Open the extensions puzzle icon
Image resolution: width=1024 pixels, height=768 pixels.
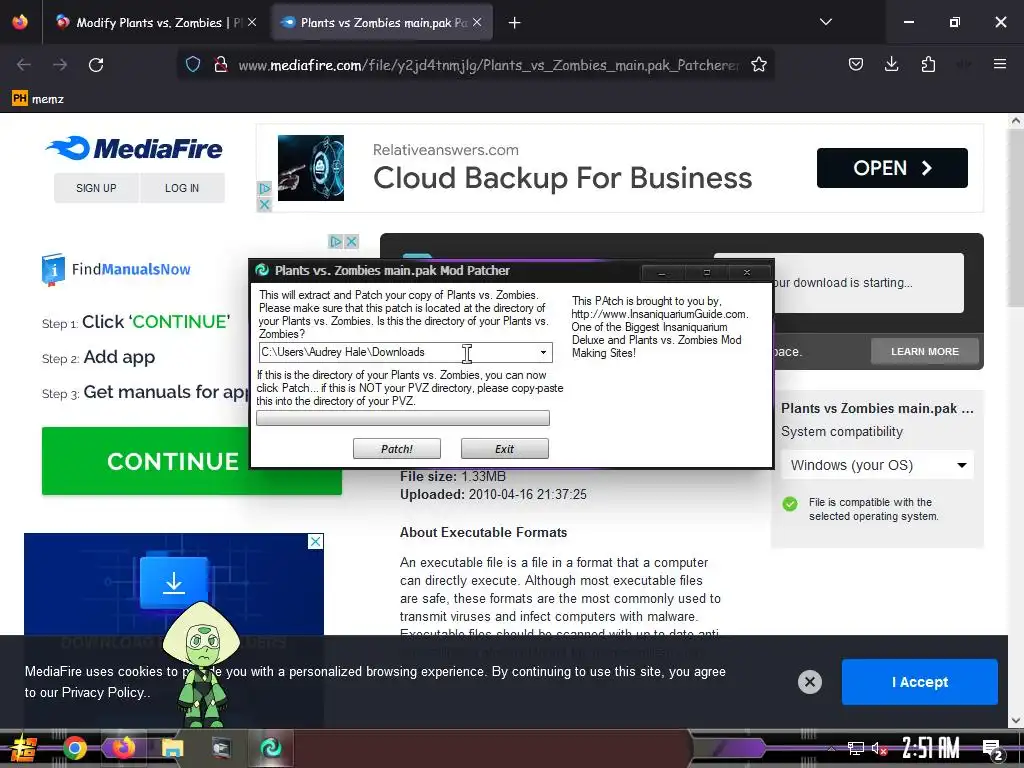coord(928,65)
